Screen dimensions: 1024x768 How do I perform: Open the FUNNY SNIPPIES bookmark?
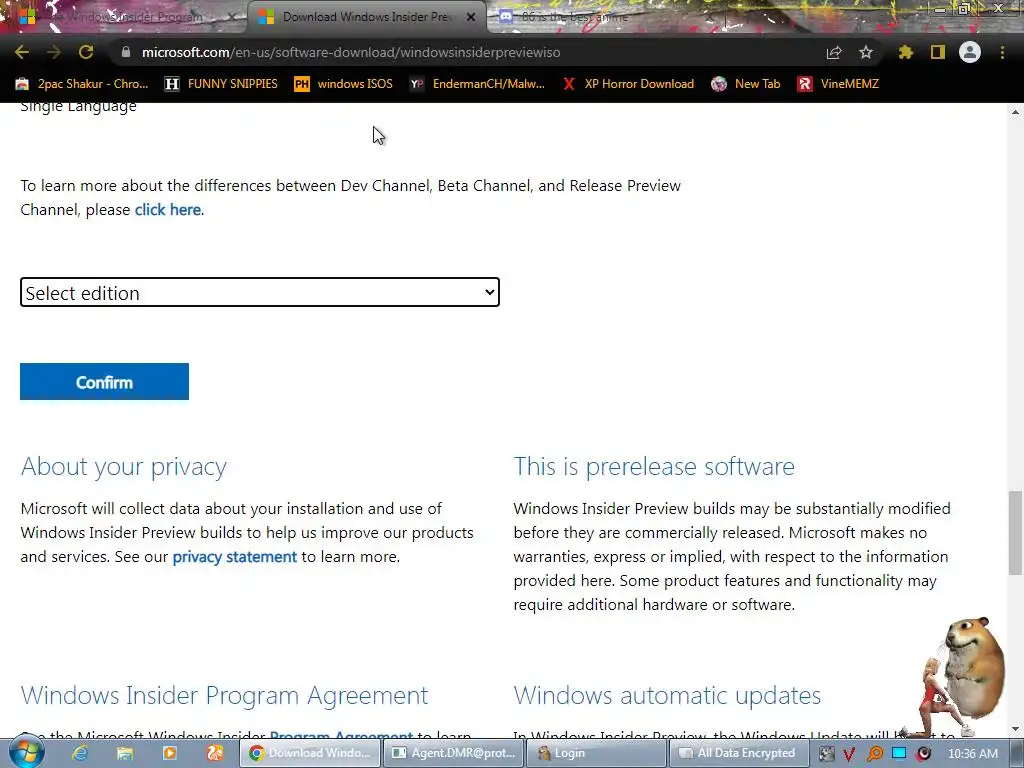221,84
